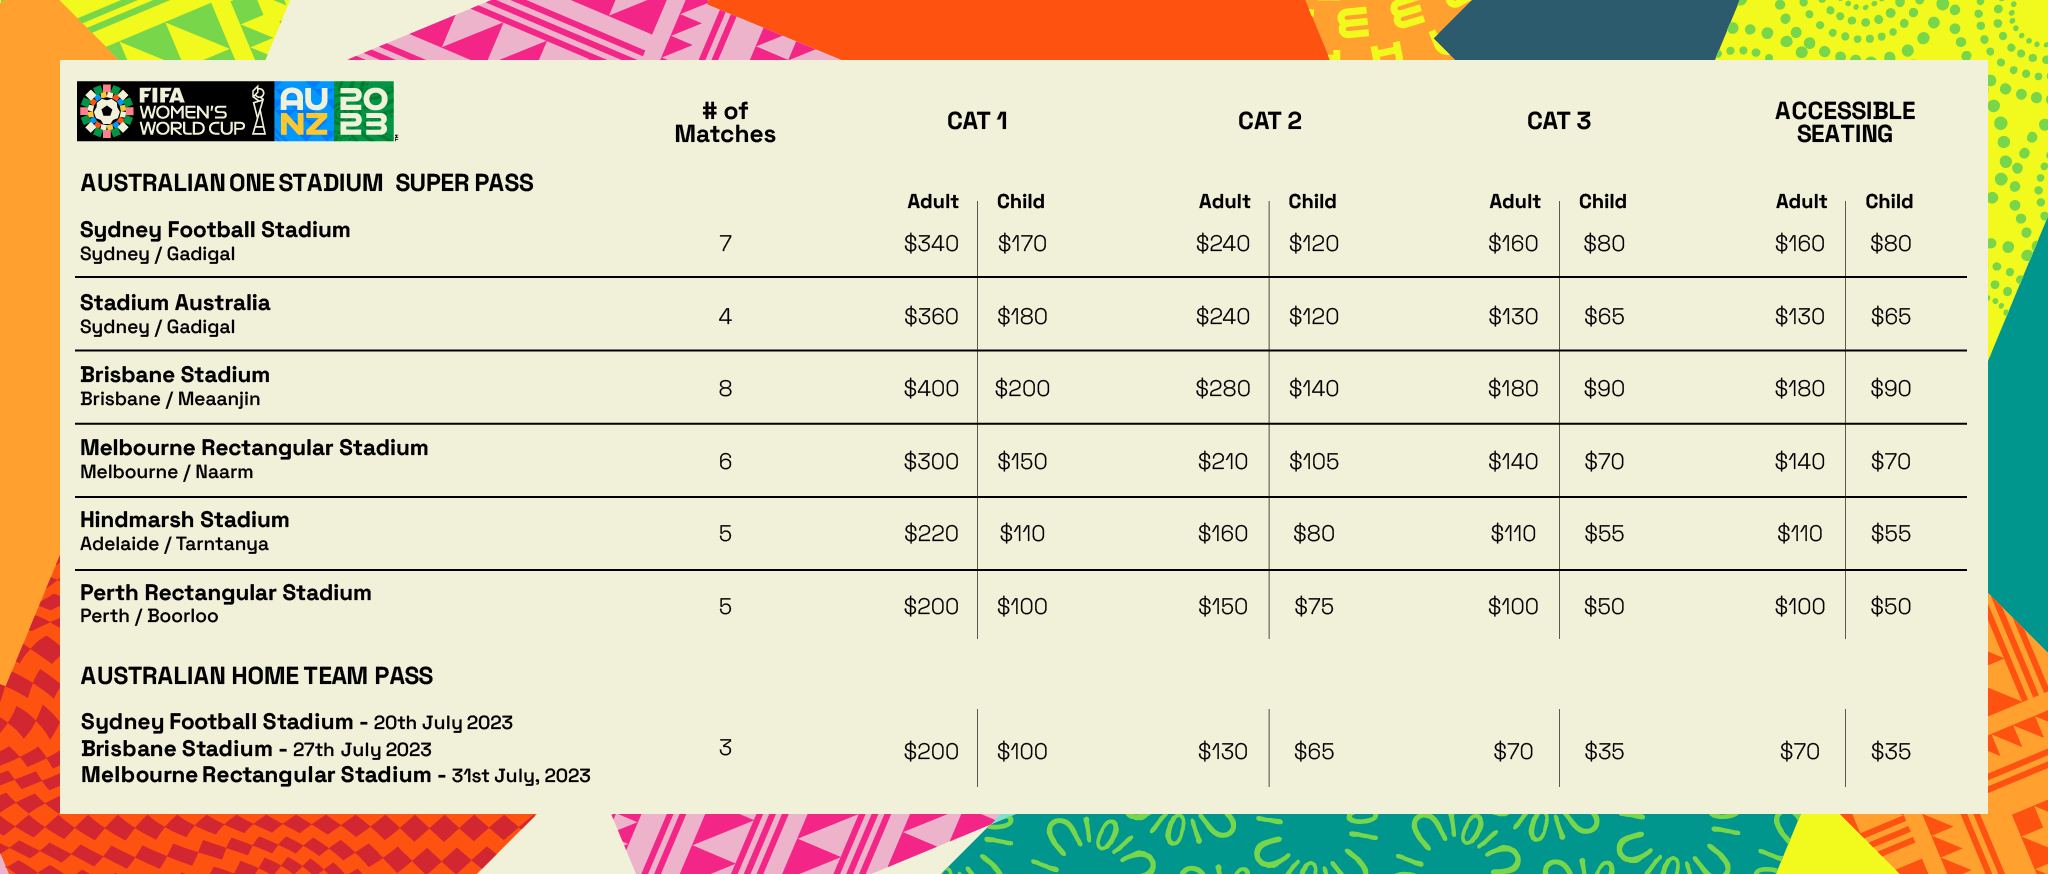Click Perth Rectangular Stadium venue name
2048x874 pixels.
[x=226, y=593]
